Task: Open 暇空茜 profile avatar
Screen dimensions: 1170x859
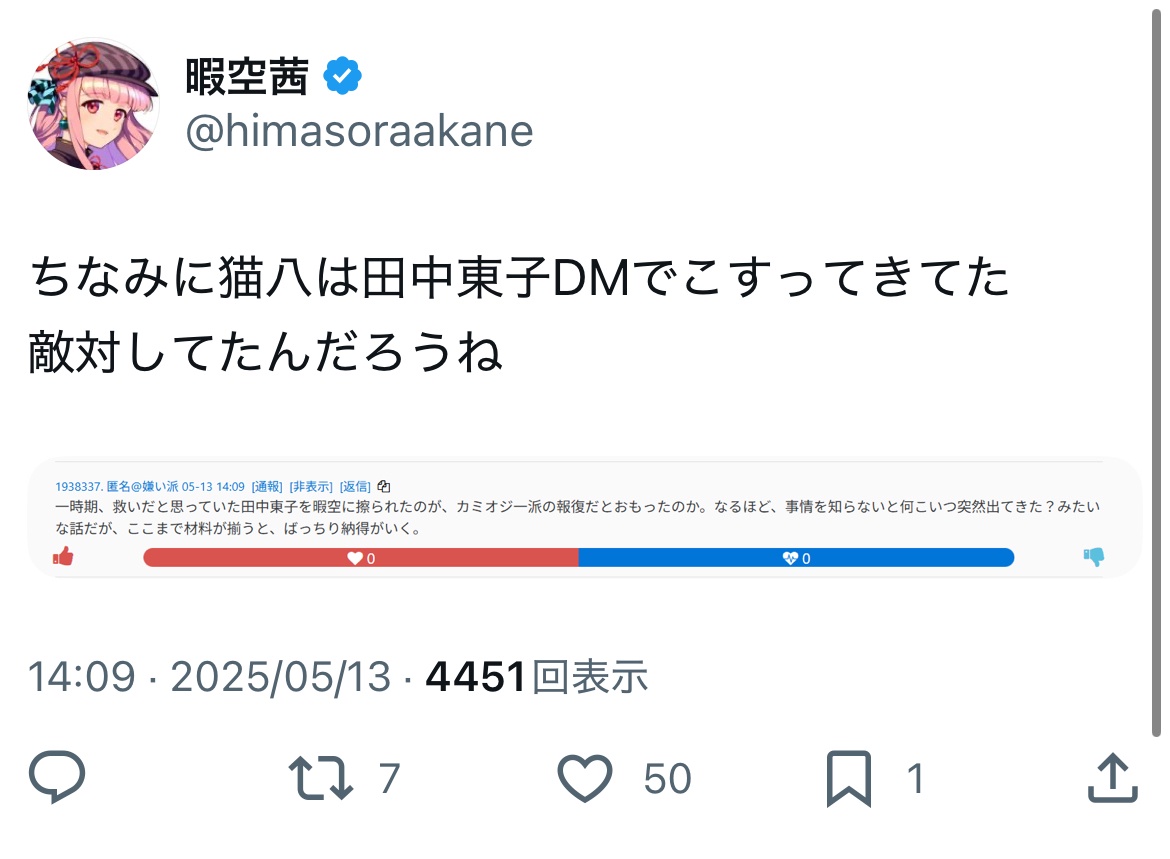Action: click(93, 104)
